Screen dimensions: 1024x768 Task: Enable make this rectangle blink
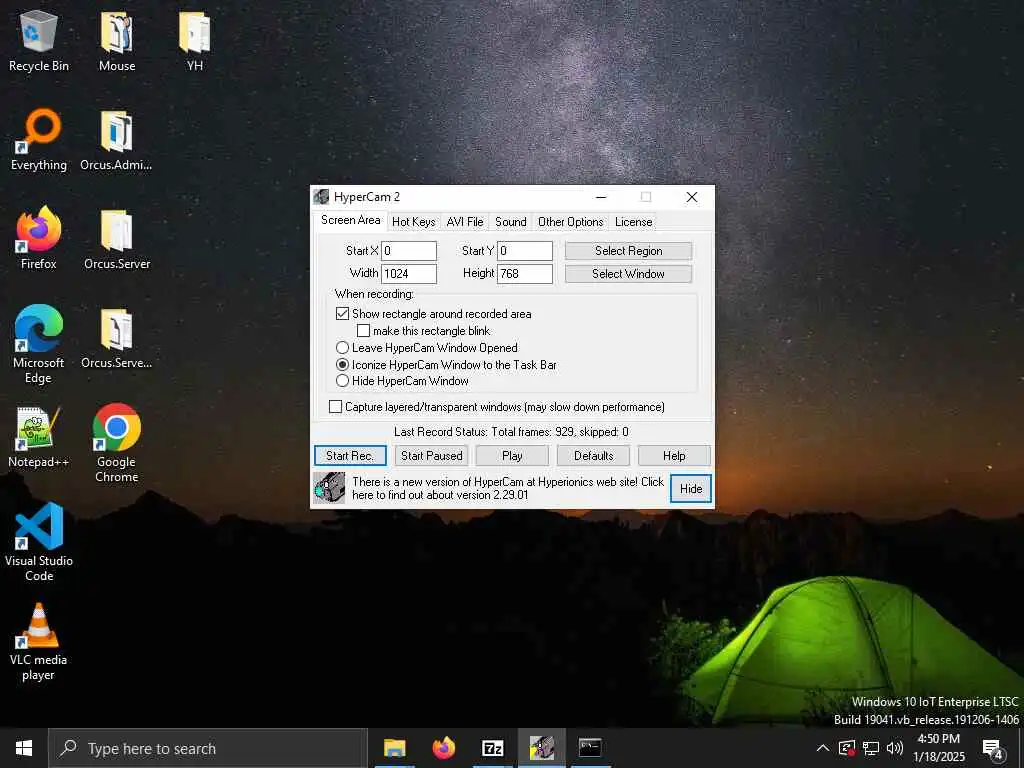[363, 330]
